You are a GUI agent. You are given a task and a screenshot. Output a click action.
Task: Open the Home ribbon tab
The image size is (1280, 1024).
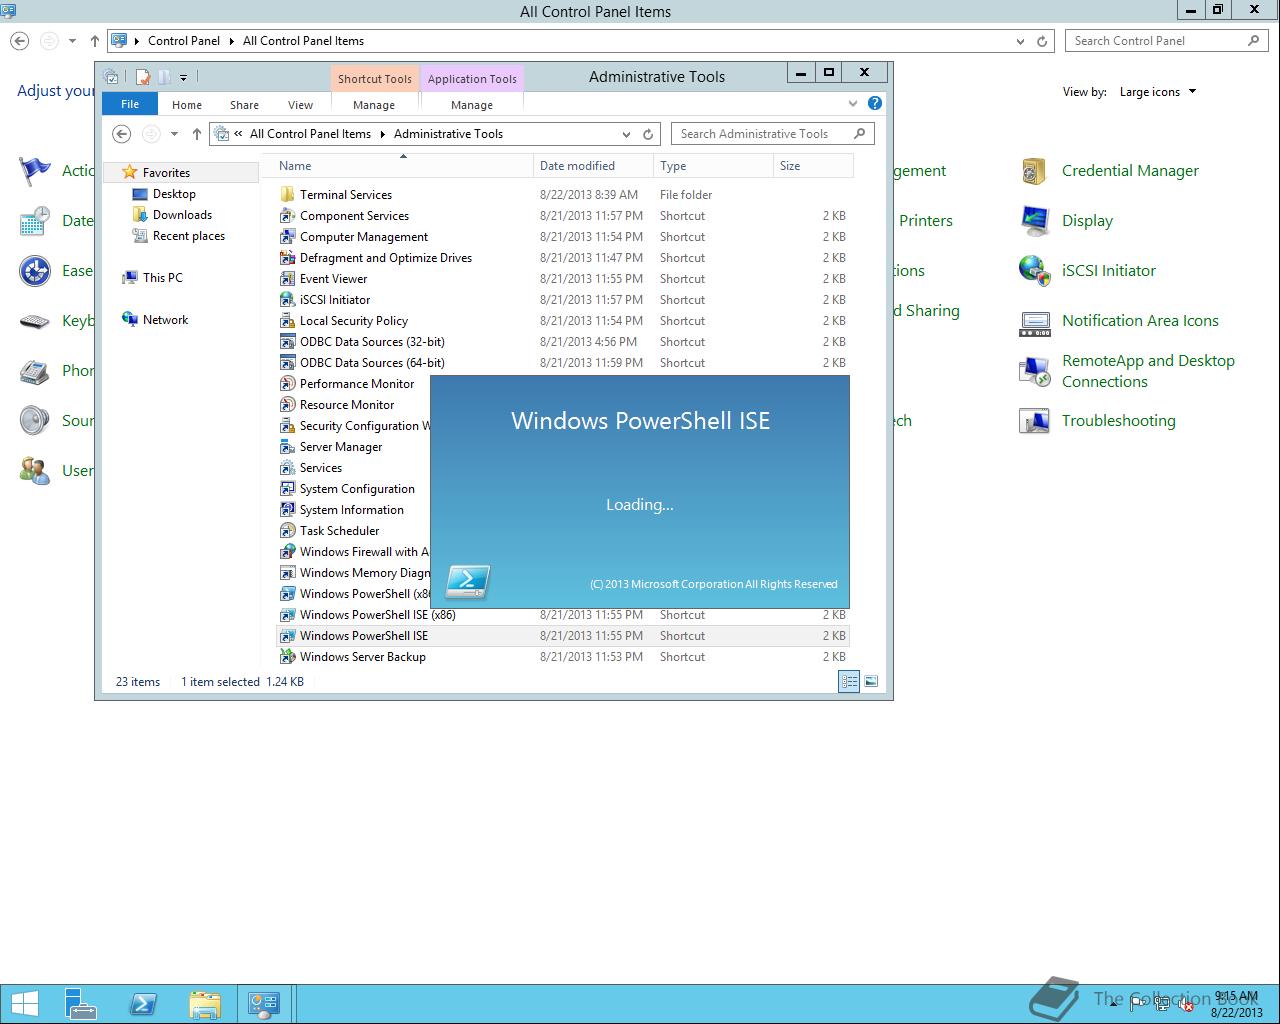pyautogui.click(x=187, y=105)
